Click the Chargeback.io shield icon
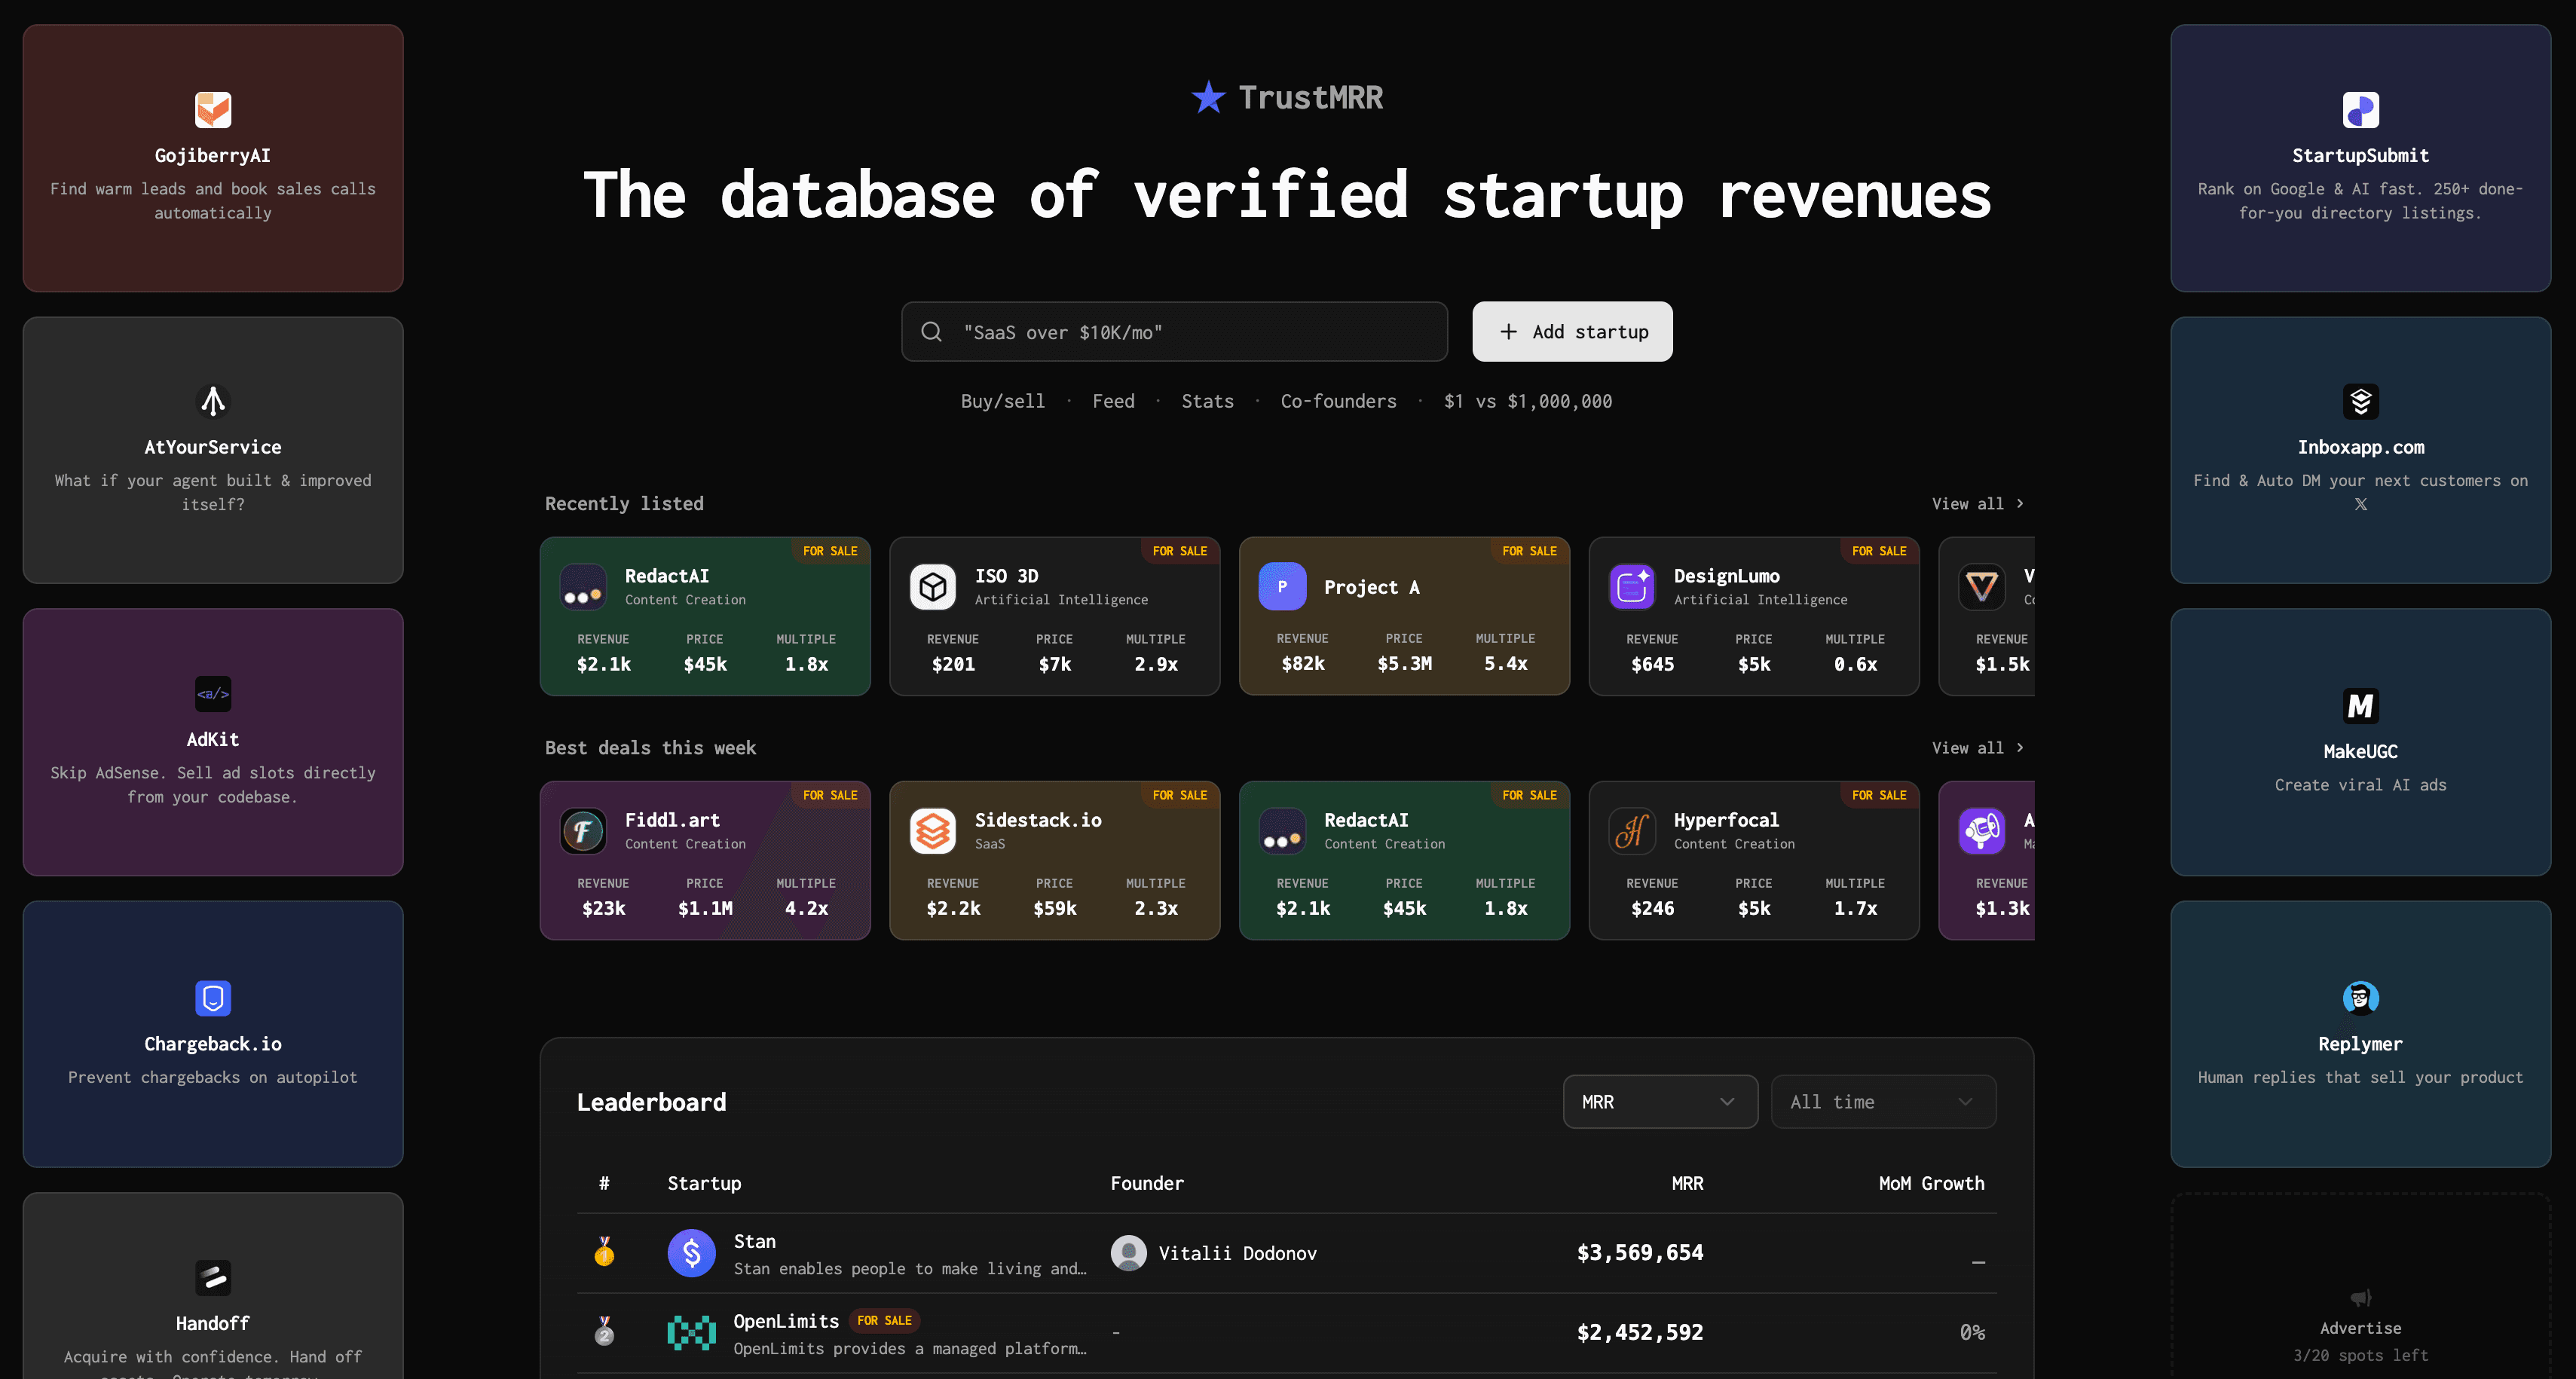This screenshot has width=2576, height=1379. [x=213, y=998]
